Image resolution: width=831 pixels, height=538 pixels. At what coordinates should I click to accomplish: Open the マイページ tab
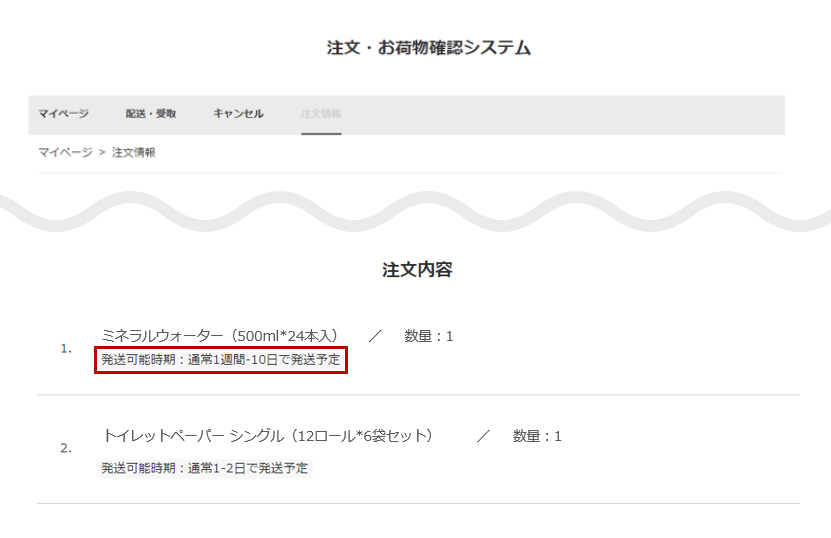click(x=63, y=113)
